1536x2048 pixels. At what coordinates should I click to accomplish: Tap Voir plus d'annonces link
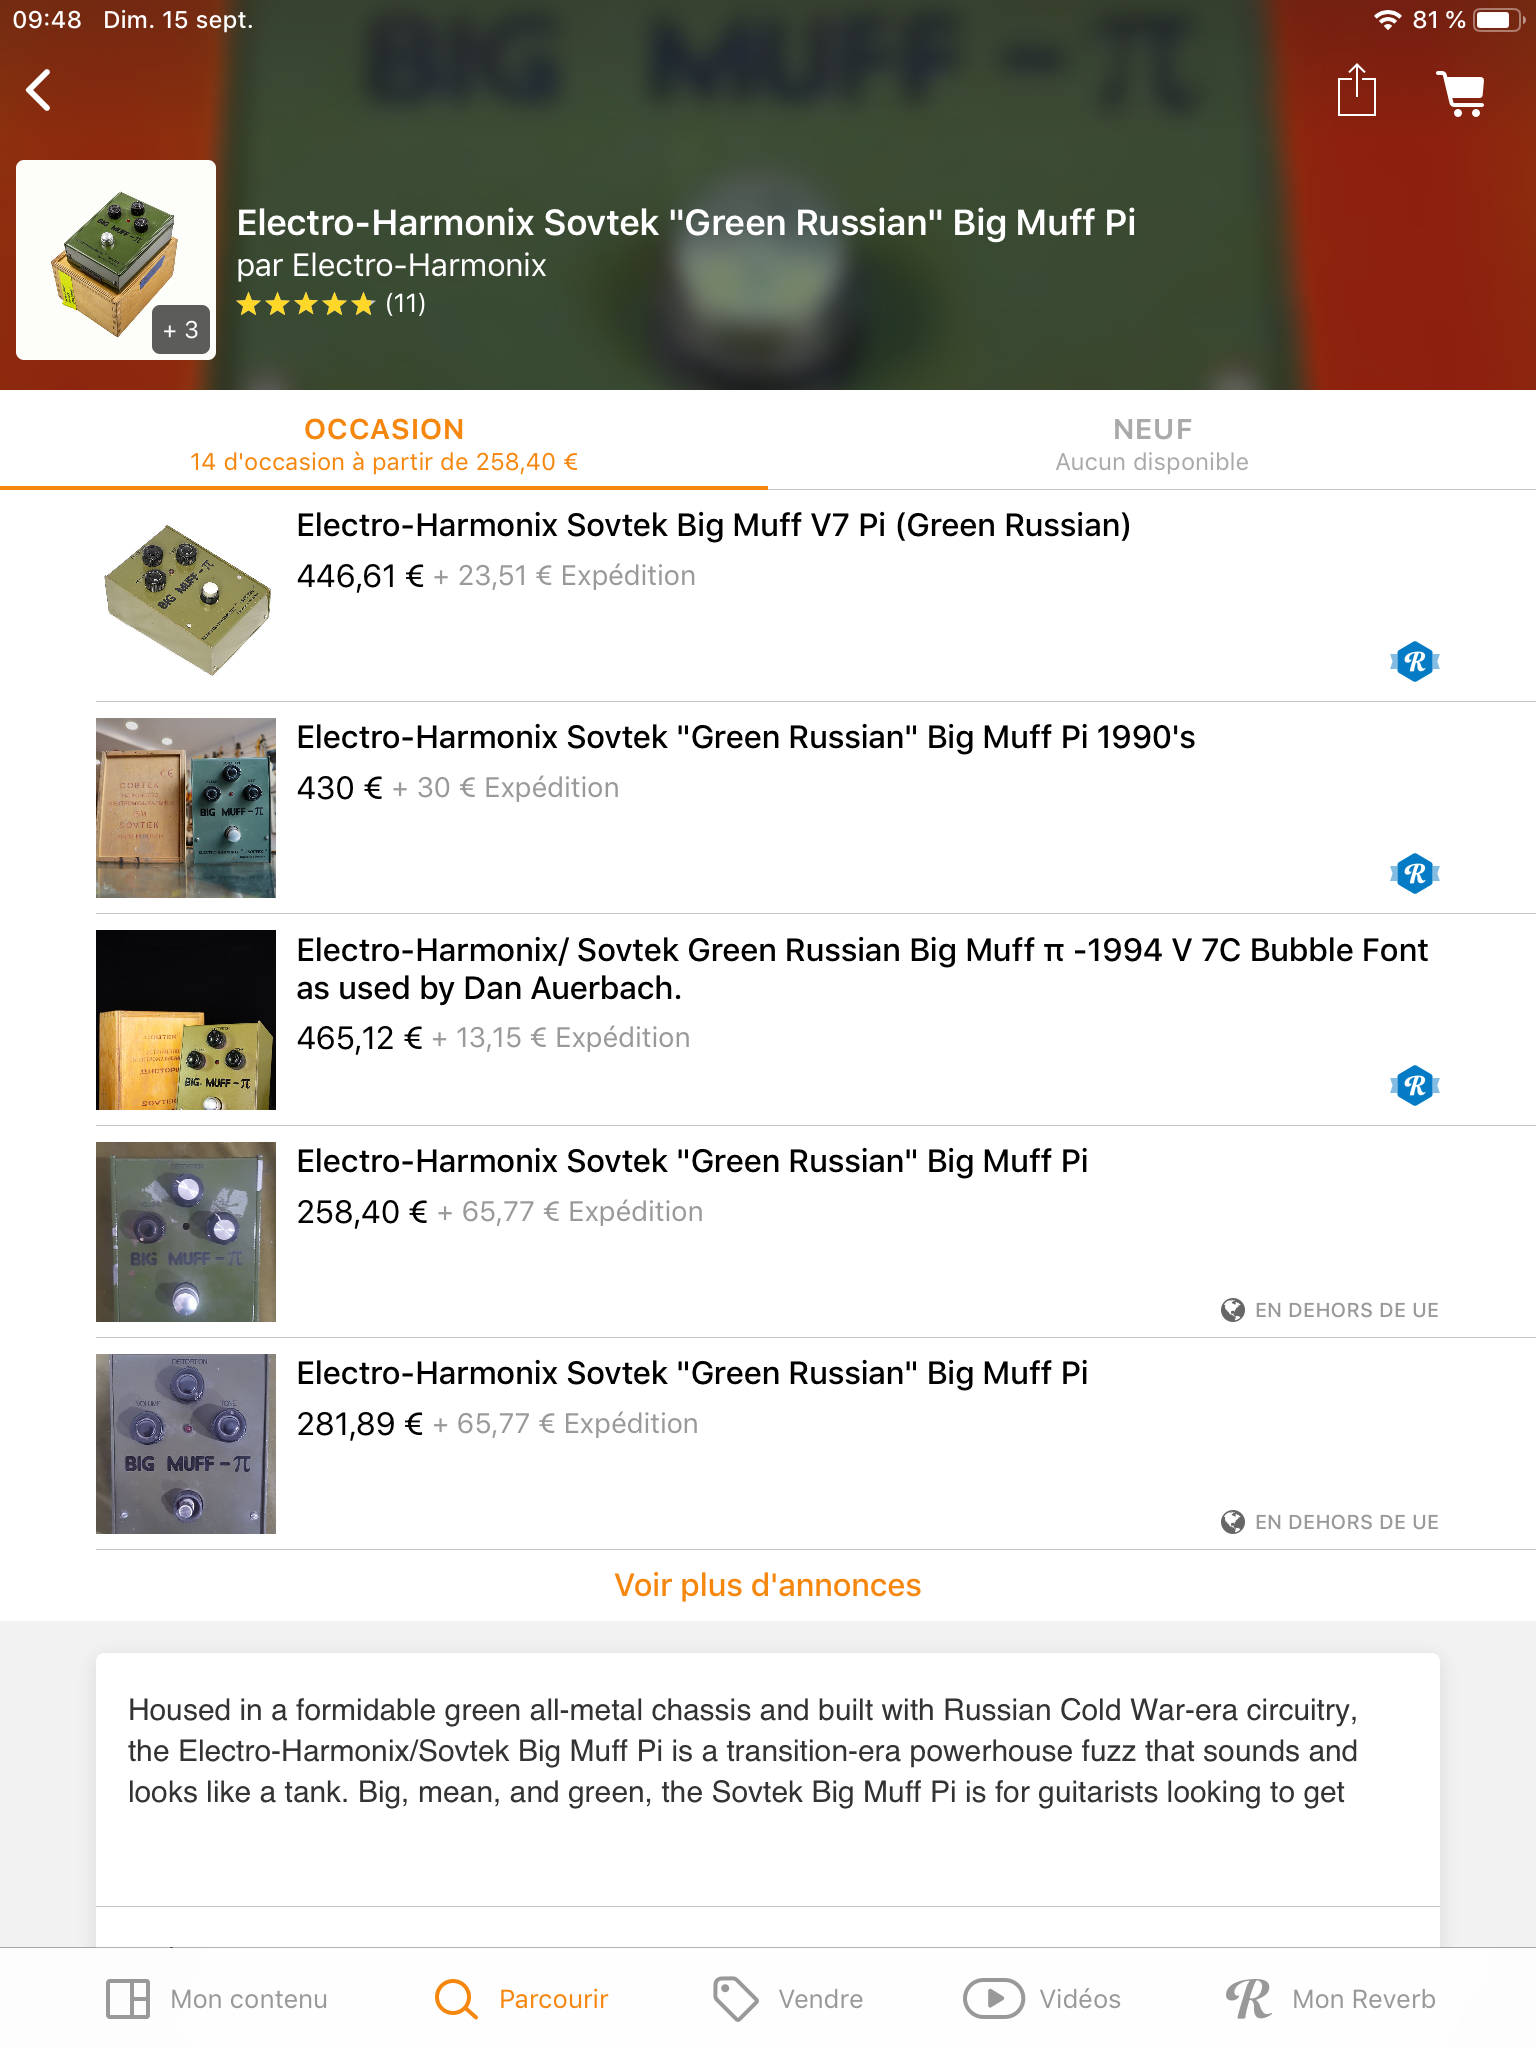point(768,1585)
